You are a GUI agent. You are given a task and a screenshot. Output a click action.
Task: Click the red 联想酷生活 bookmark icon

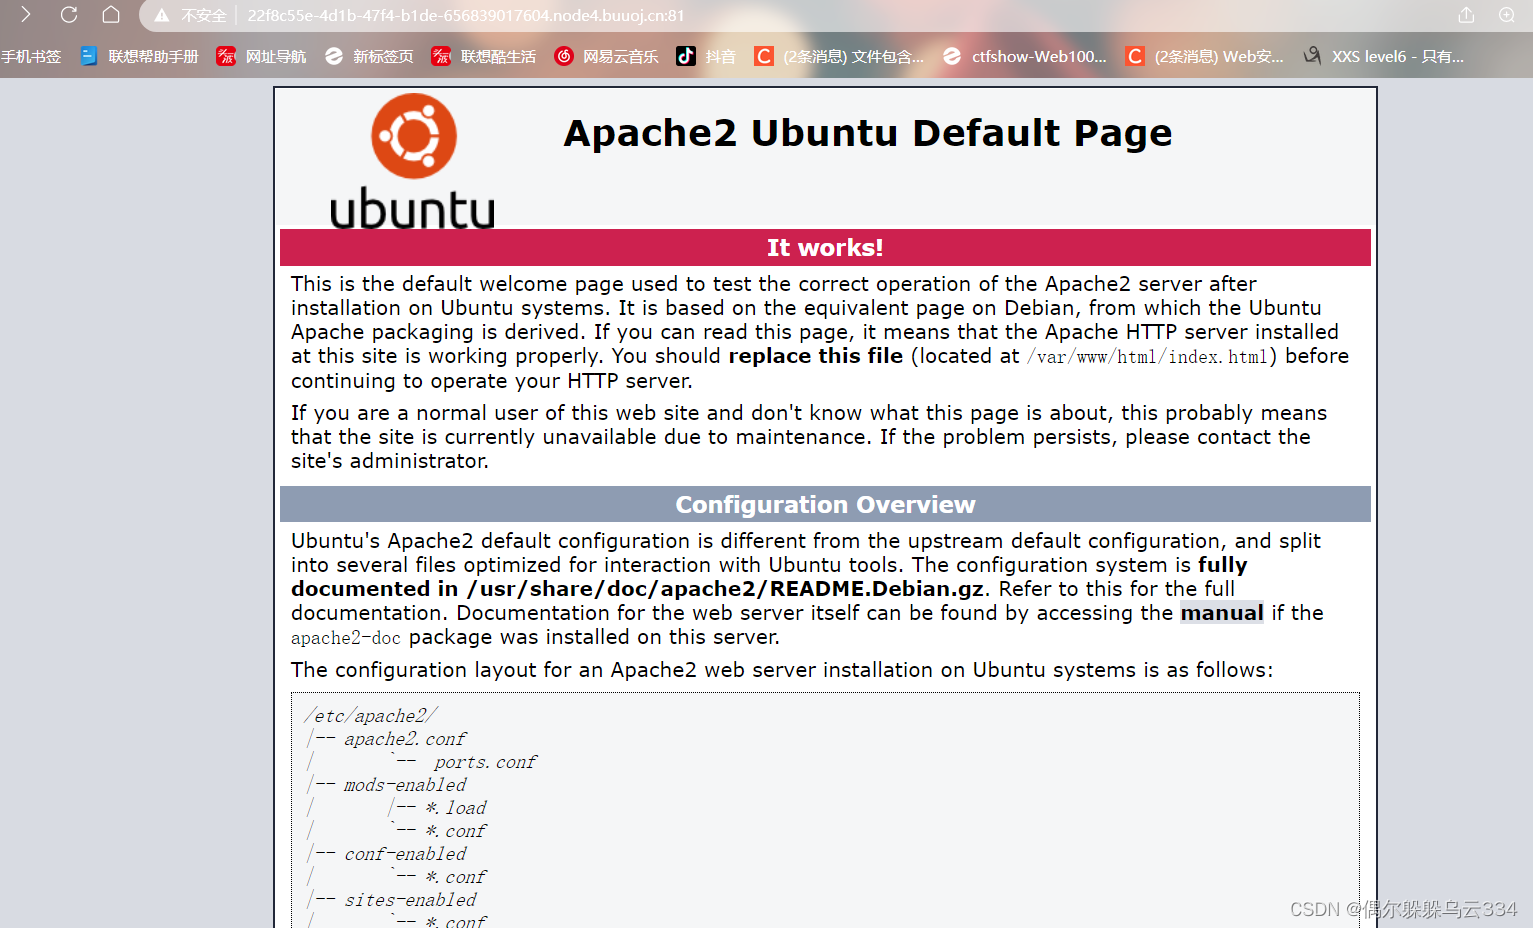[x=441, y=56]
